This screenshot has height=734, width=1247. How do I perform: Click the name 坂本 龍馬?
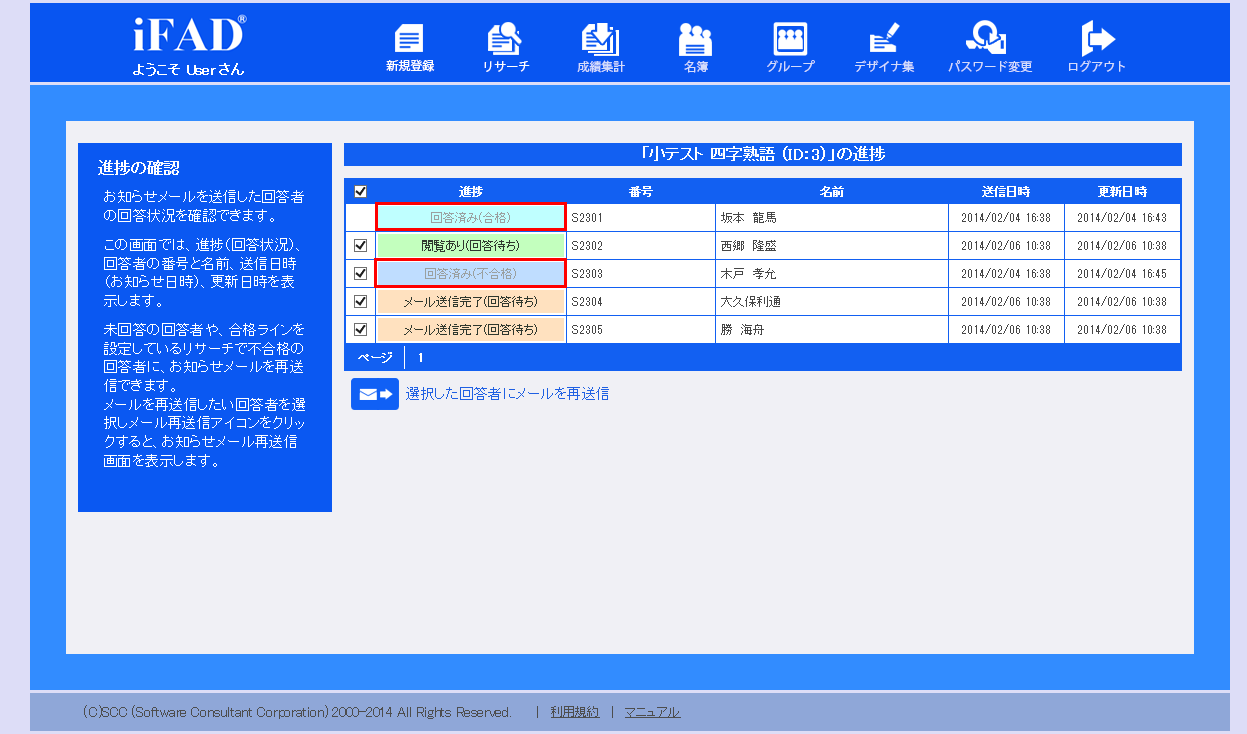pos(749,217)
